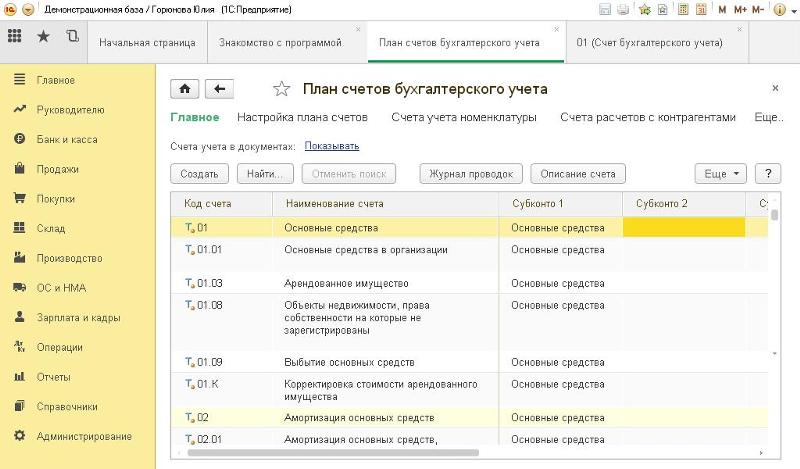Open the Настройка плана счетов link
Screen dimensions: 800x469
click(x=302, y=117)
